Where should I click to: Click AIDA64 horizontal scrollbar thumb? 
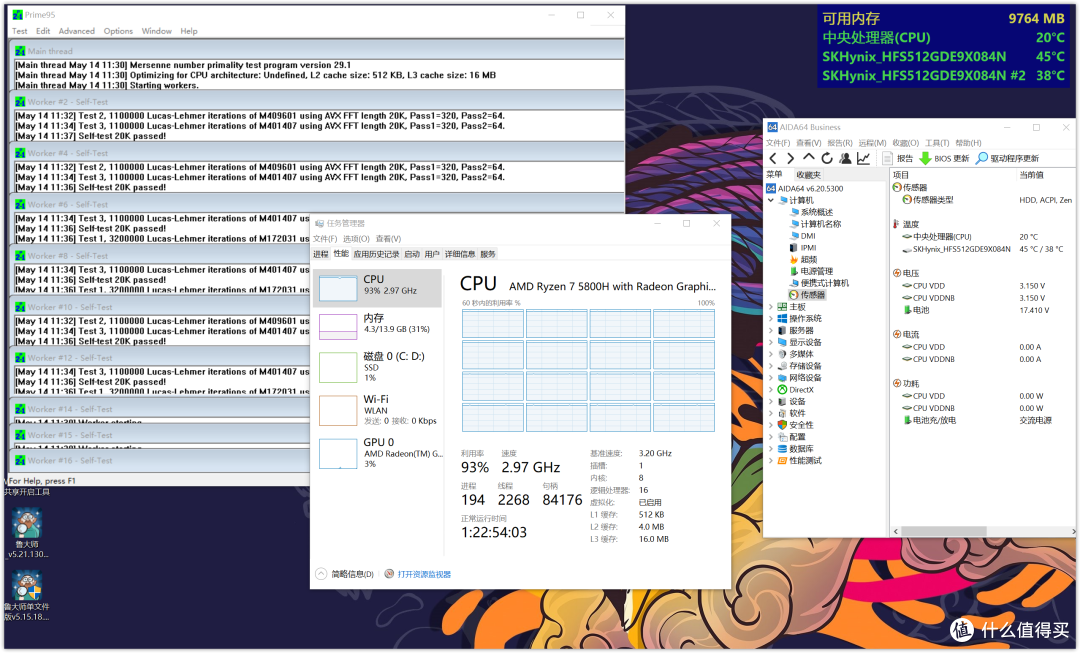pyautogui.click(x=943, y=531)
